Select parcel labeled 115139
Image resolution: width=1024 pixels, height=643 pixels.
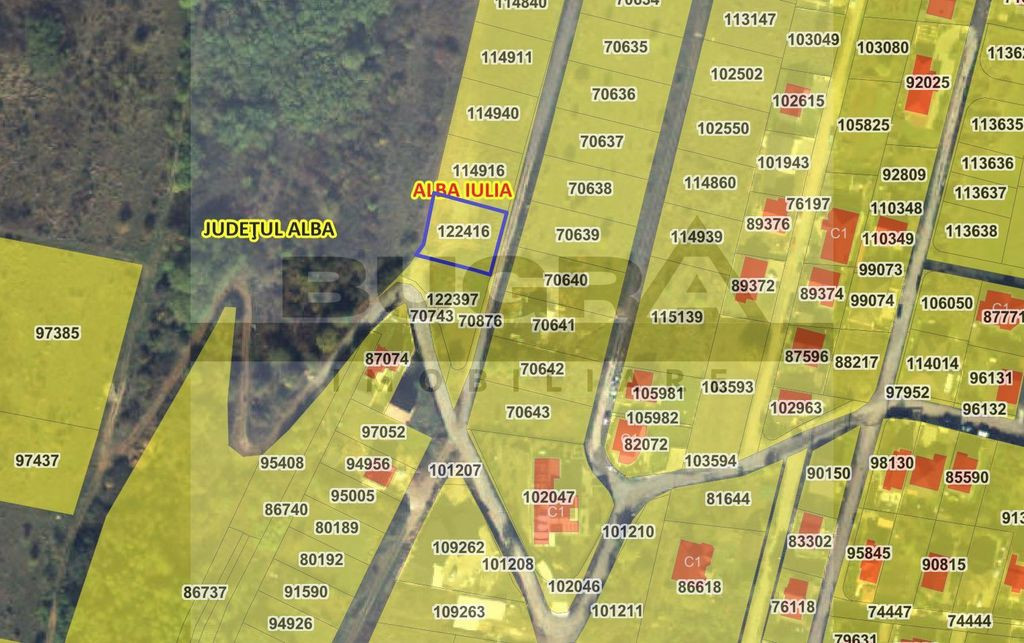(x=676, y=317)
